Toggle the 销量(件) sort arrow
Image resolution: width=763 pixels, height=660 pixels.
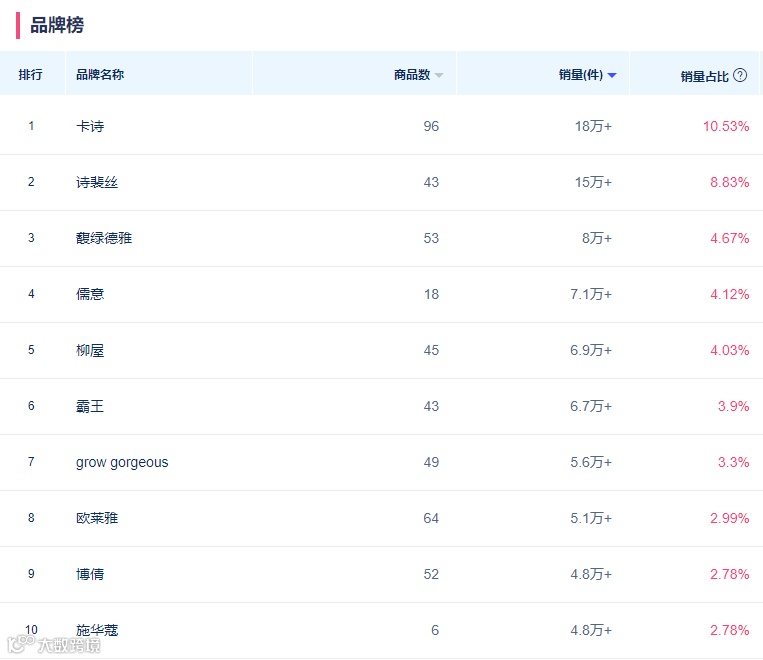[x=612, y=75]
